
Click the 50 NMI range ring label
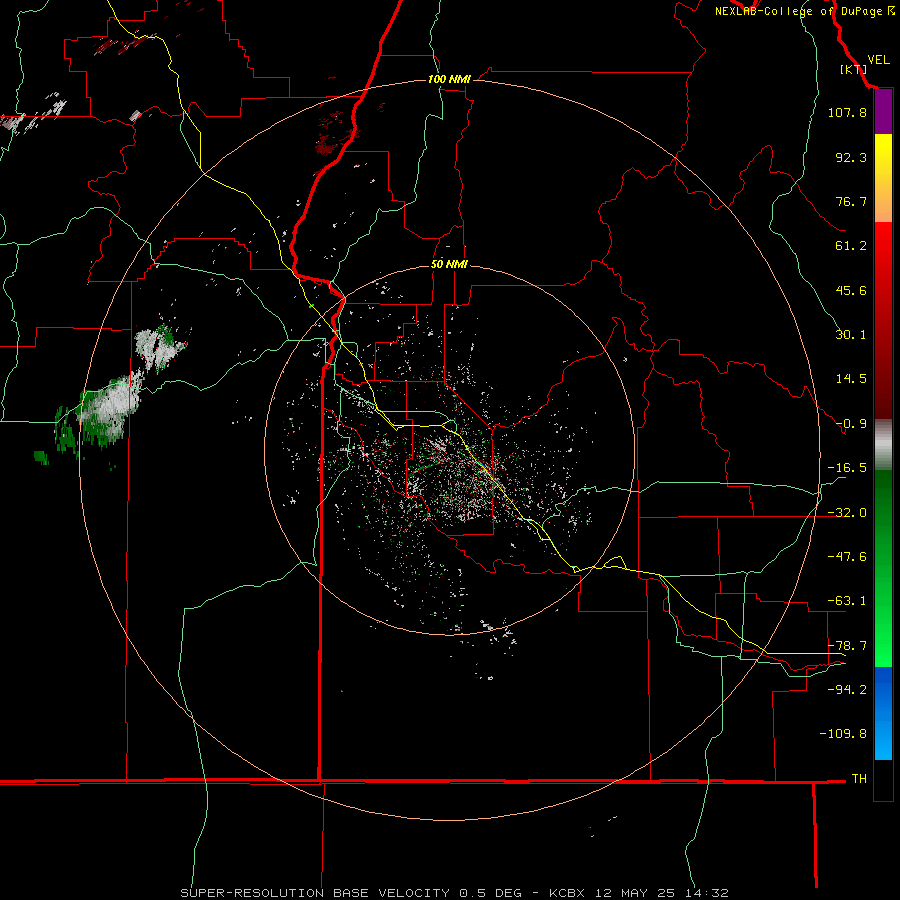[449, 264]
